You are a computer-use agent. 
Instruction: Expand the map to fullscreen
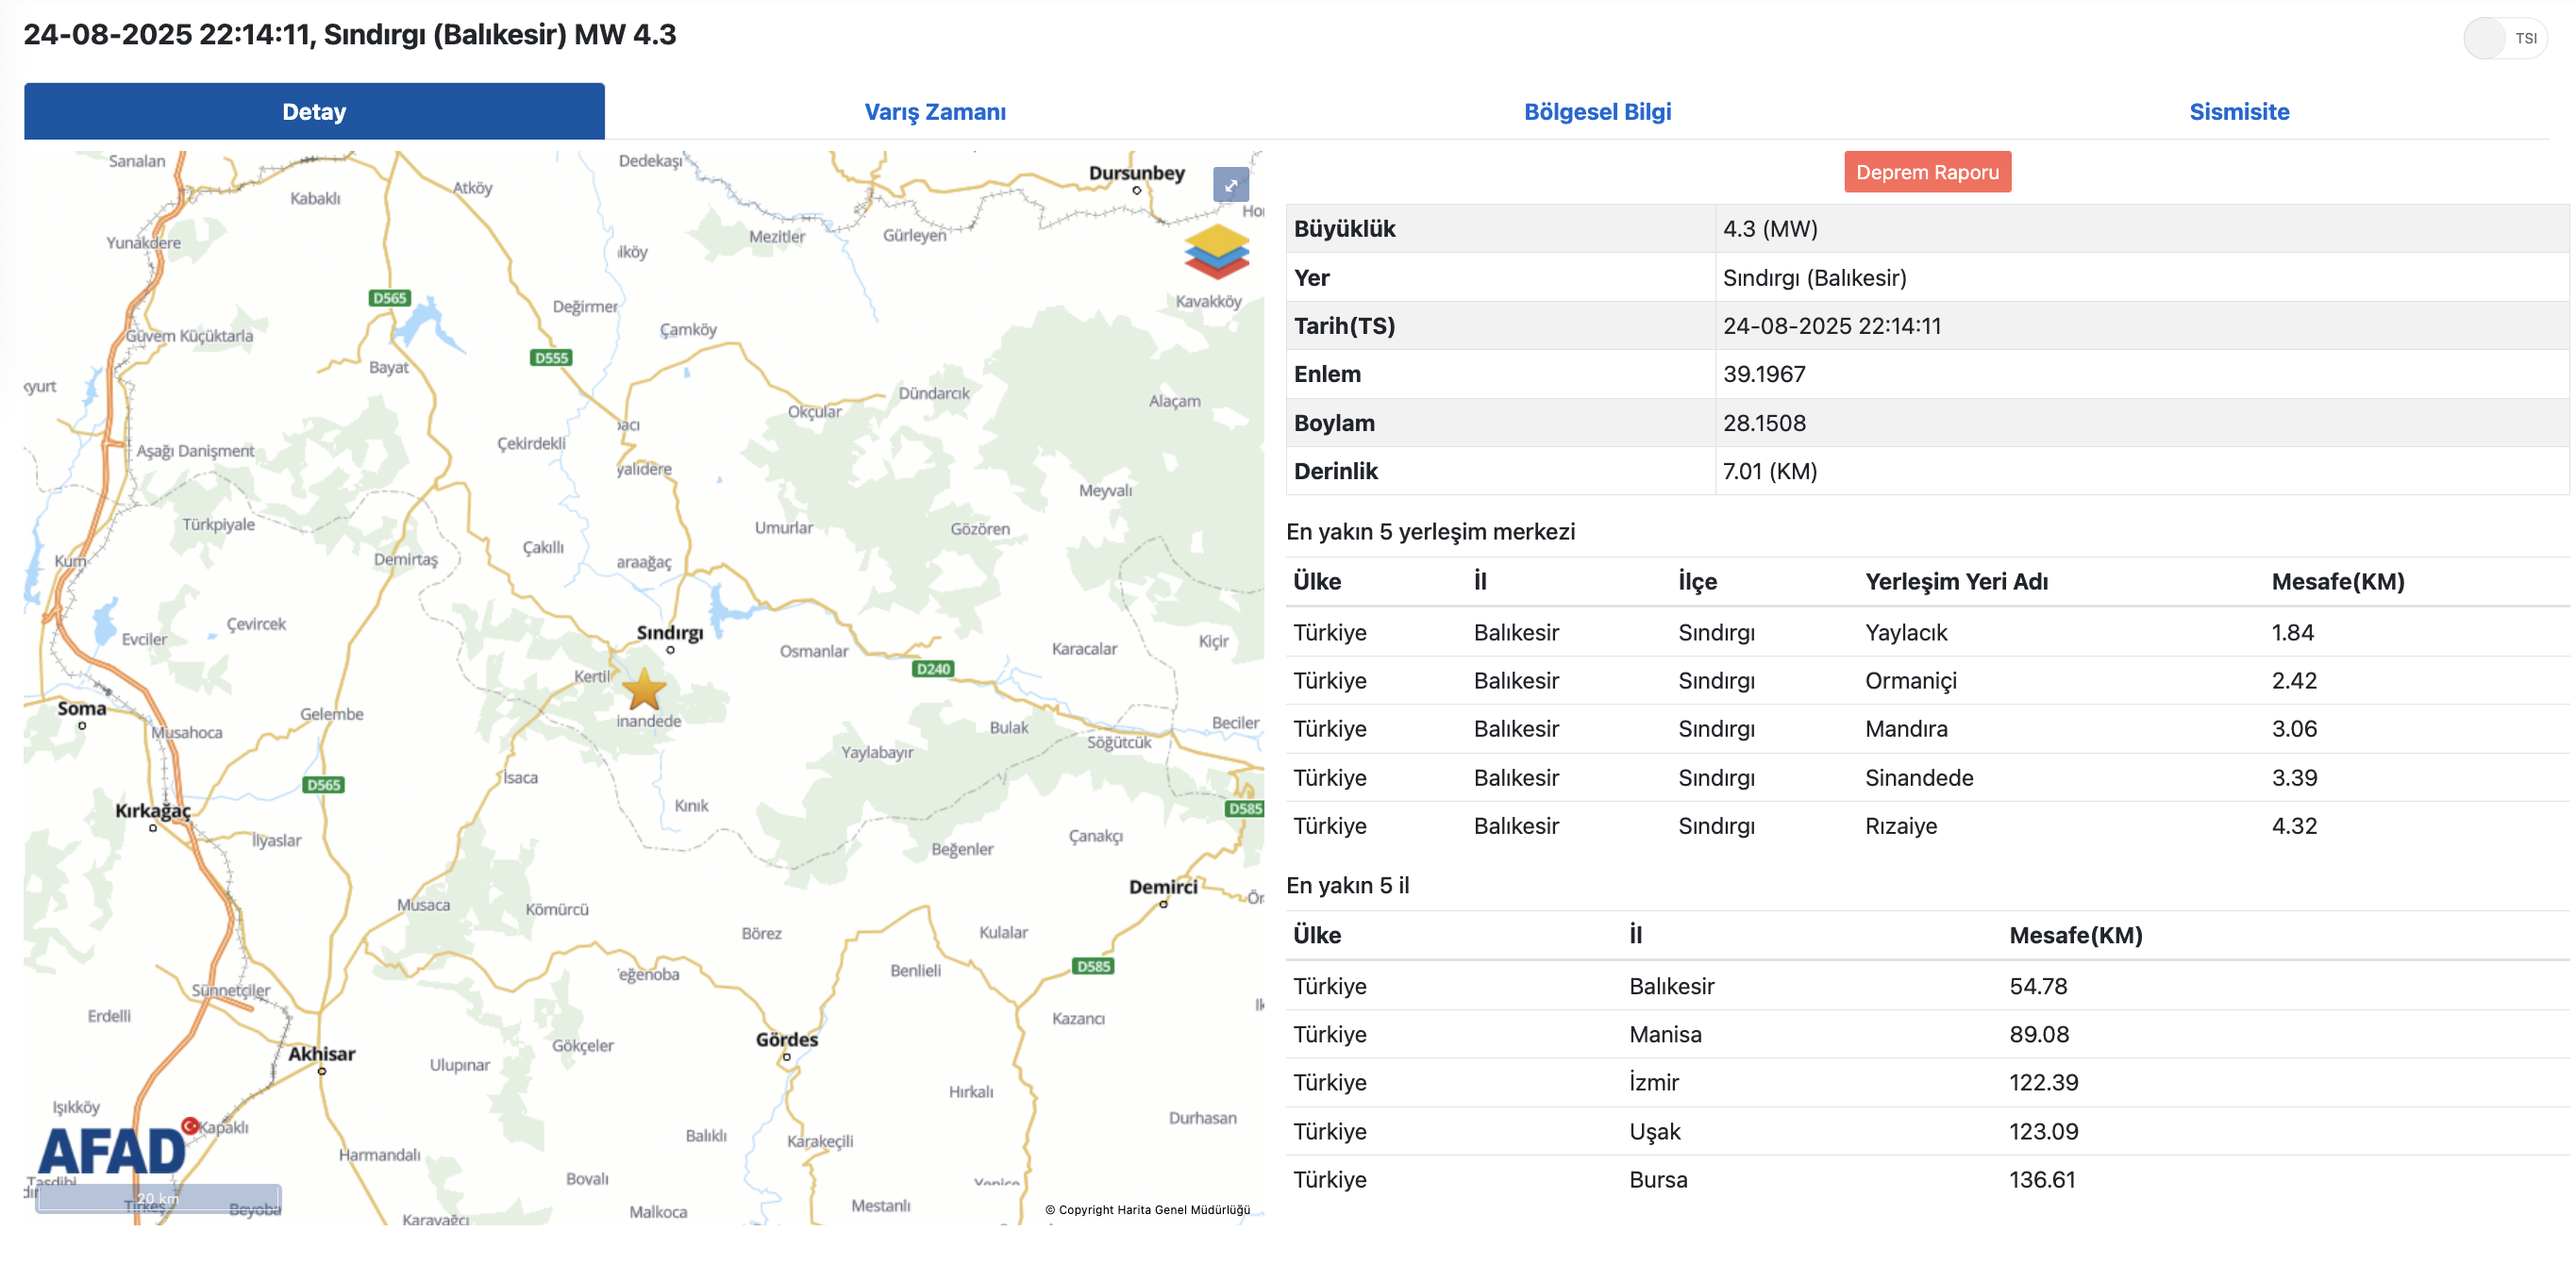pyautogui.click(x=1230, y=185)
